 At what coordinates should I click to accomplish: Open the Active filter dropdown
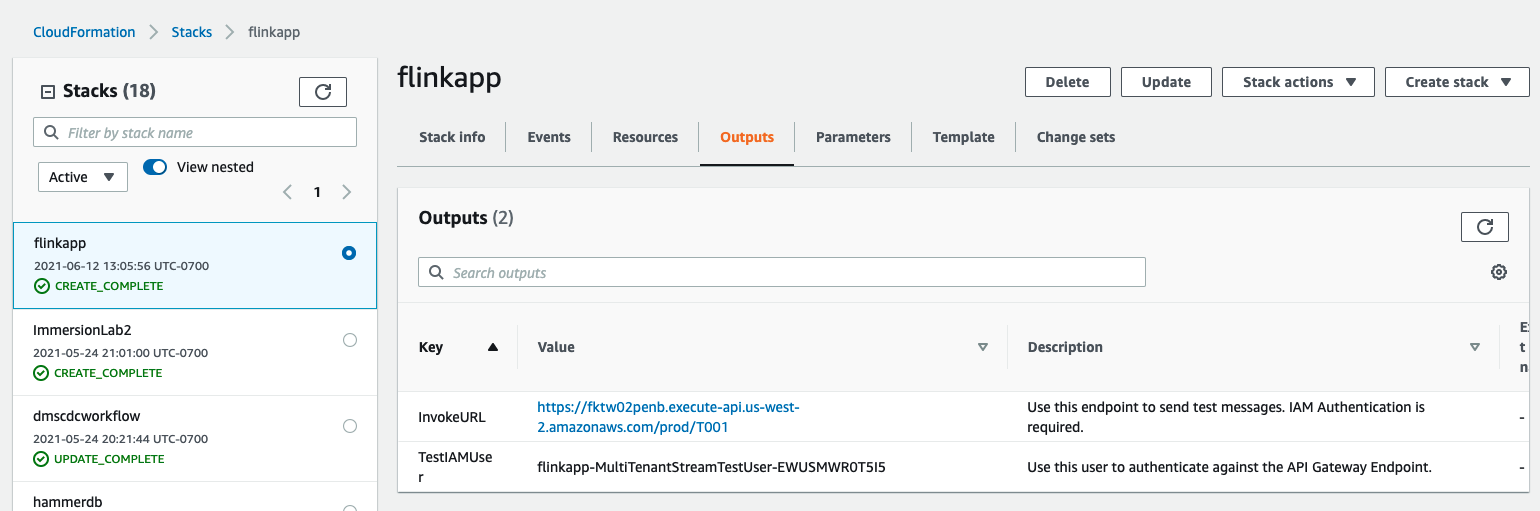(83, 177)
